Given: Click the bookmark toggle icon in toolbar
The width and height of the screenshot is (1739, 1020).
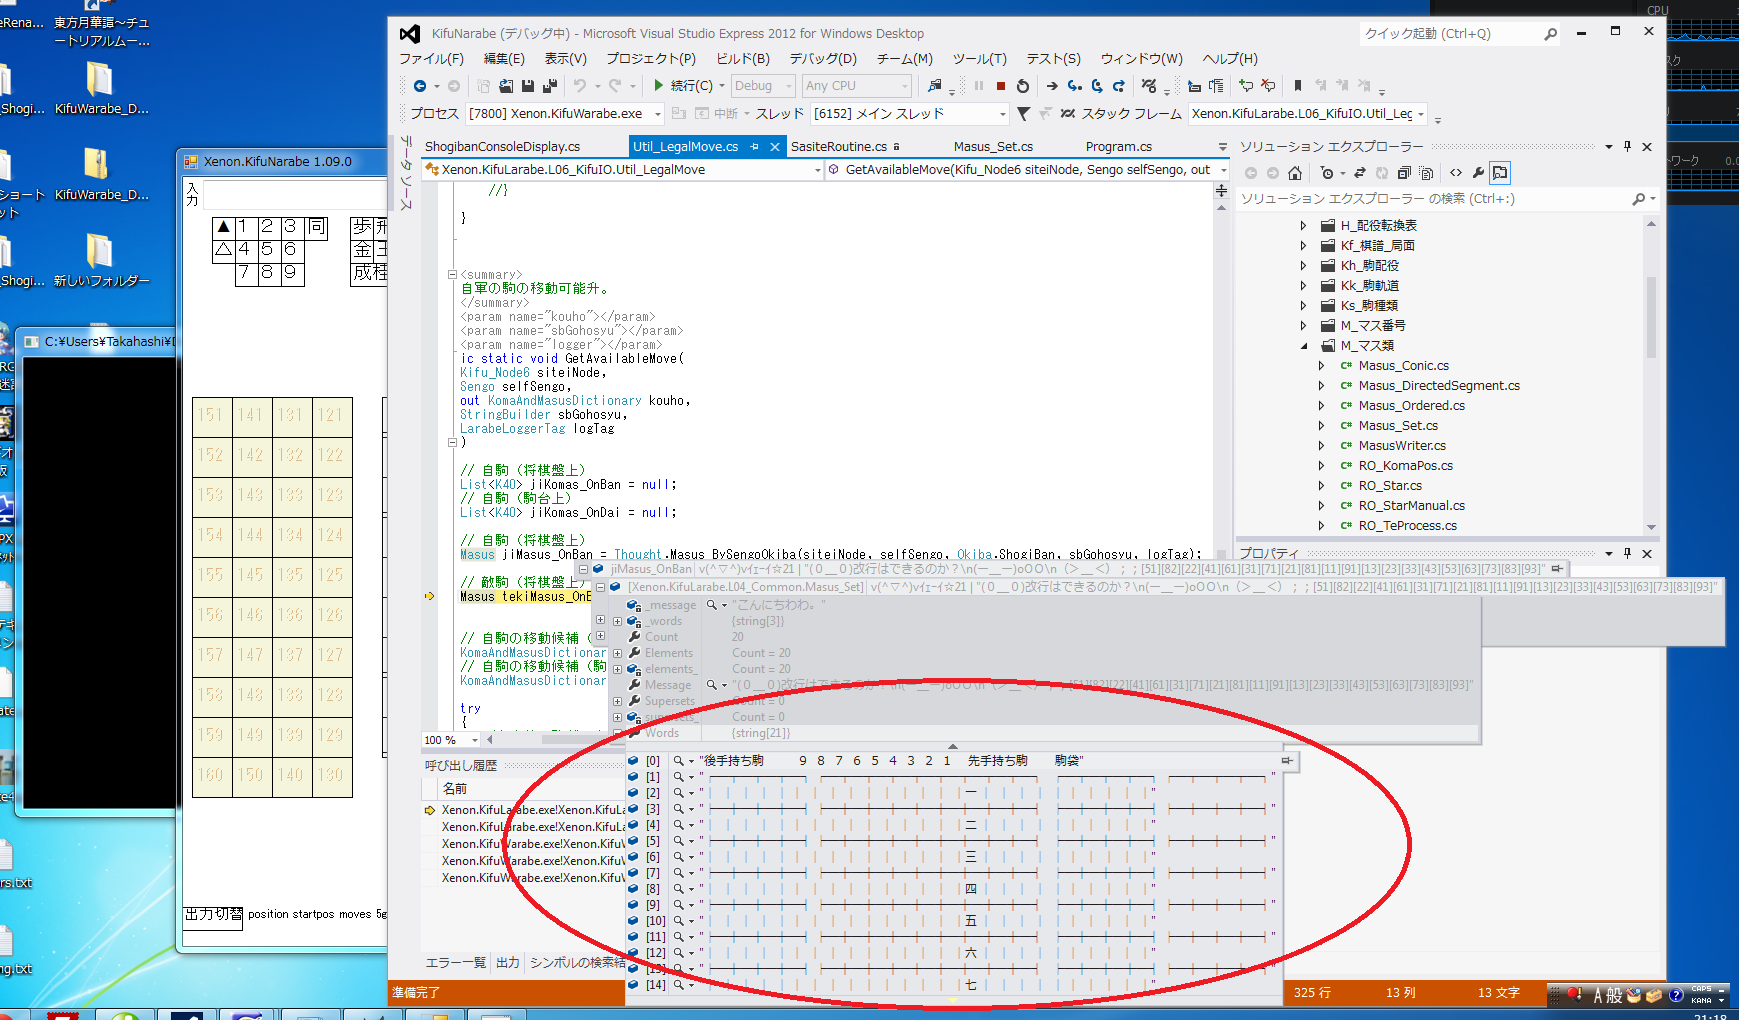Looking at the screenshot, I should [x=1297, y=86].
